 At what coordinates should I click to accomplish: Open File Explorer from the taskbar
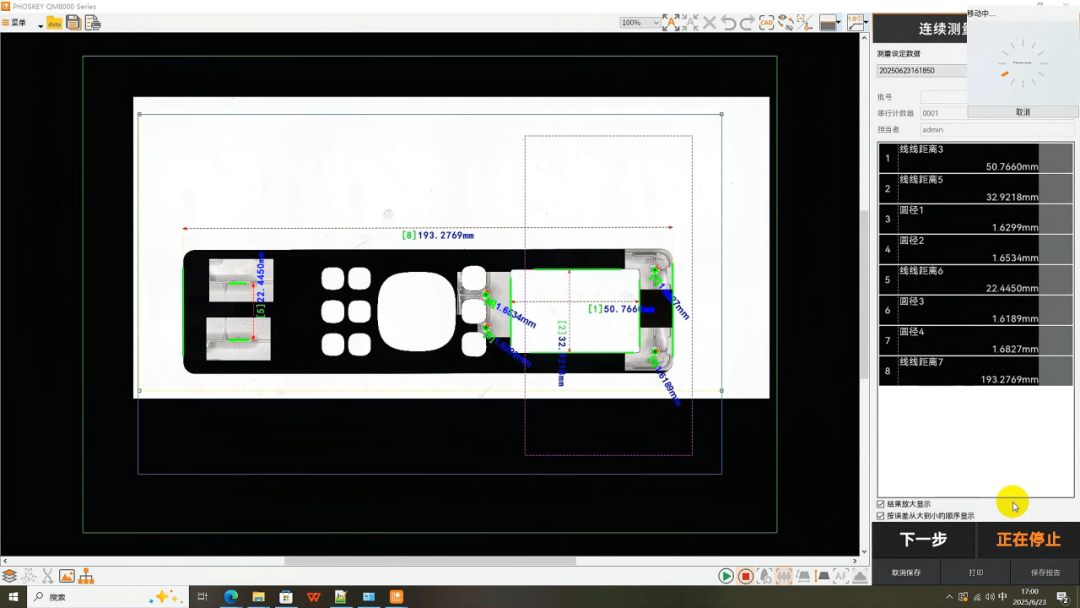pyautogui.click(x=258, y=597)
